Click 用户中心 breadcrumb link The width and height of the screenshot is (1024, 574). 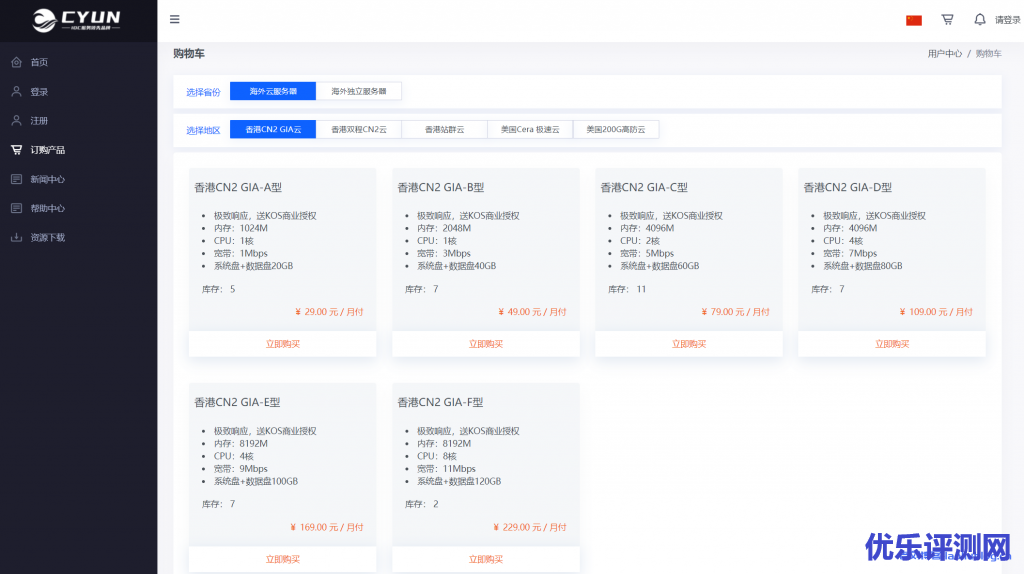tap(944, 54)
